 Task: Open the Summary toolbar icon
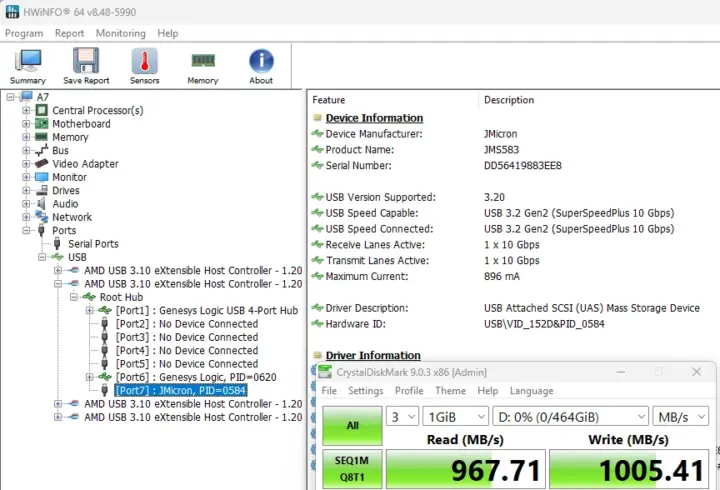[28, 60]
